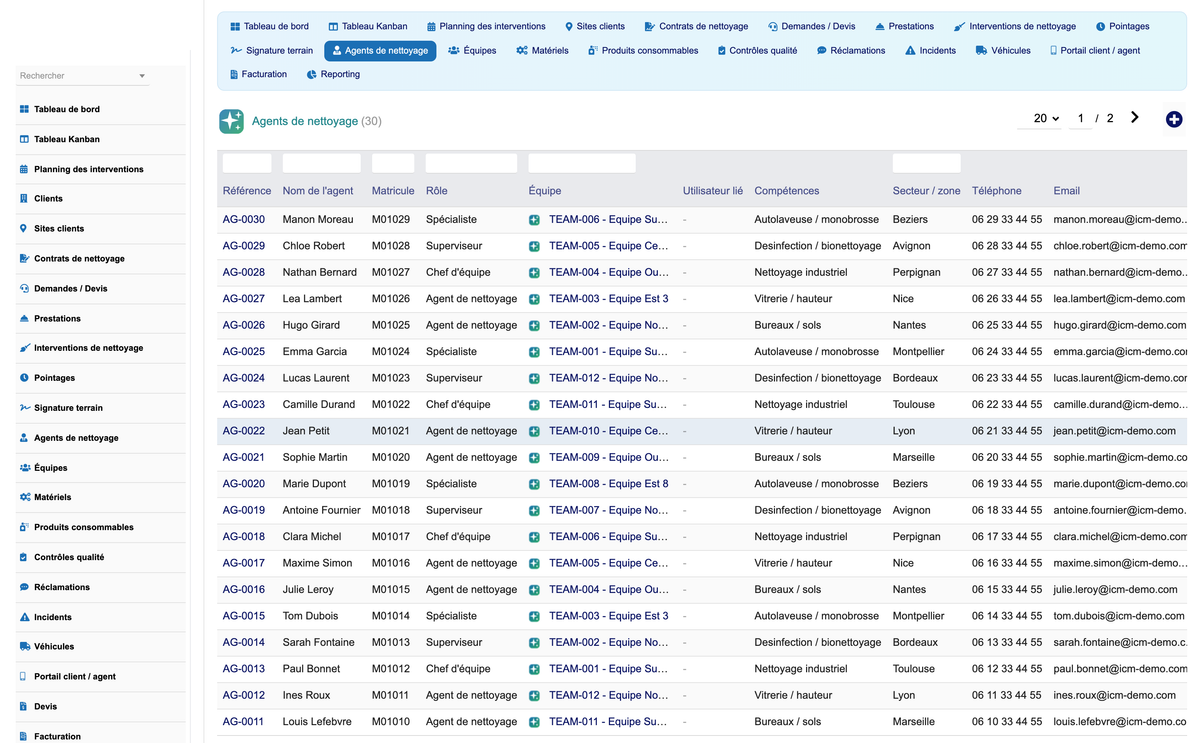Image resolution: width=1200 pixels, height=743 pixels.
Task: Sort by the Email column header
Action: pos(1066,191)
